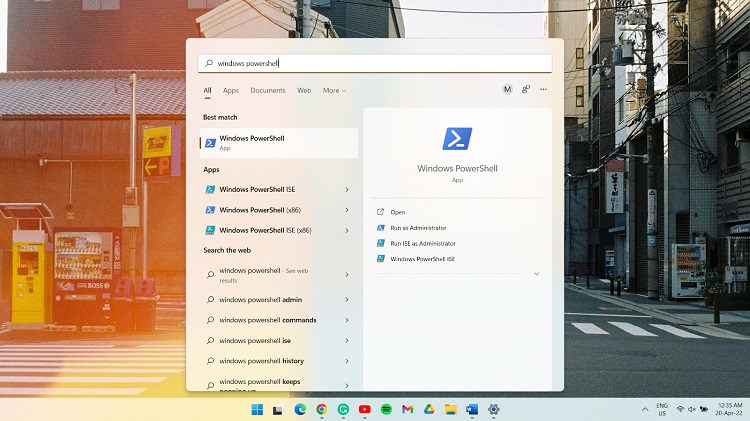Open Task View on the taskbar

coord(278,410)
